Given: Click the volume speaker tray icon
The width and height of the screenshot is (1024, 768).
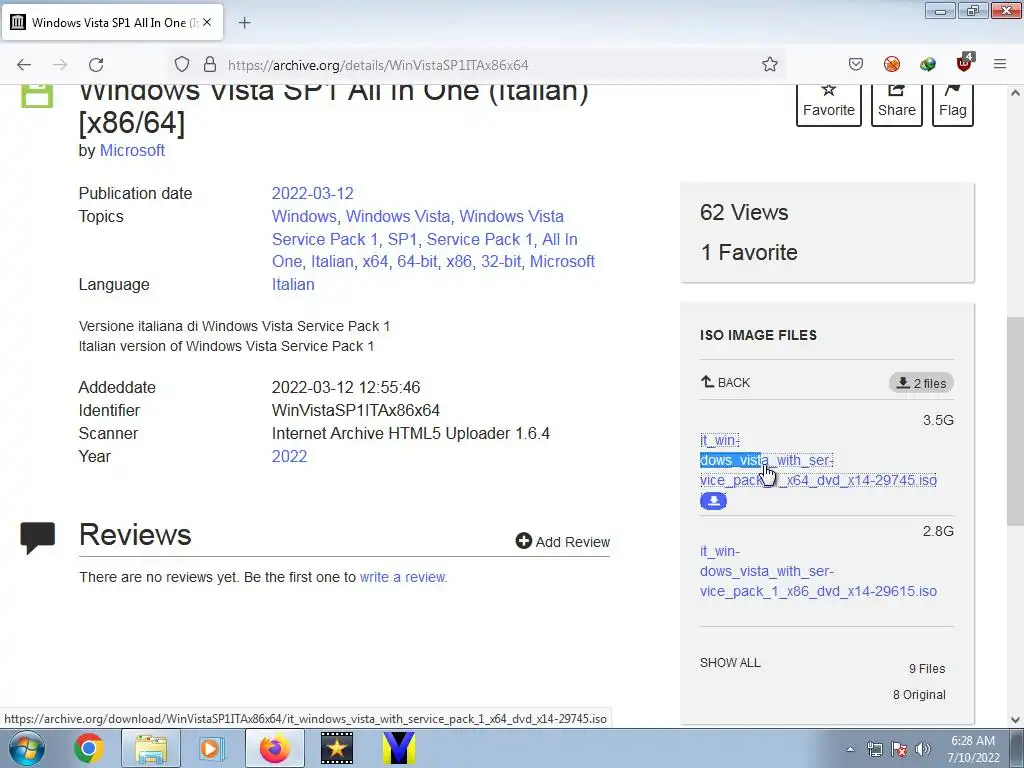Looking at the screenshot, I should [923, 749].
